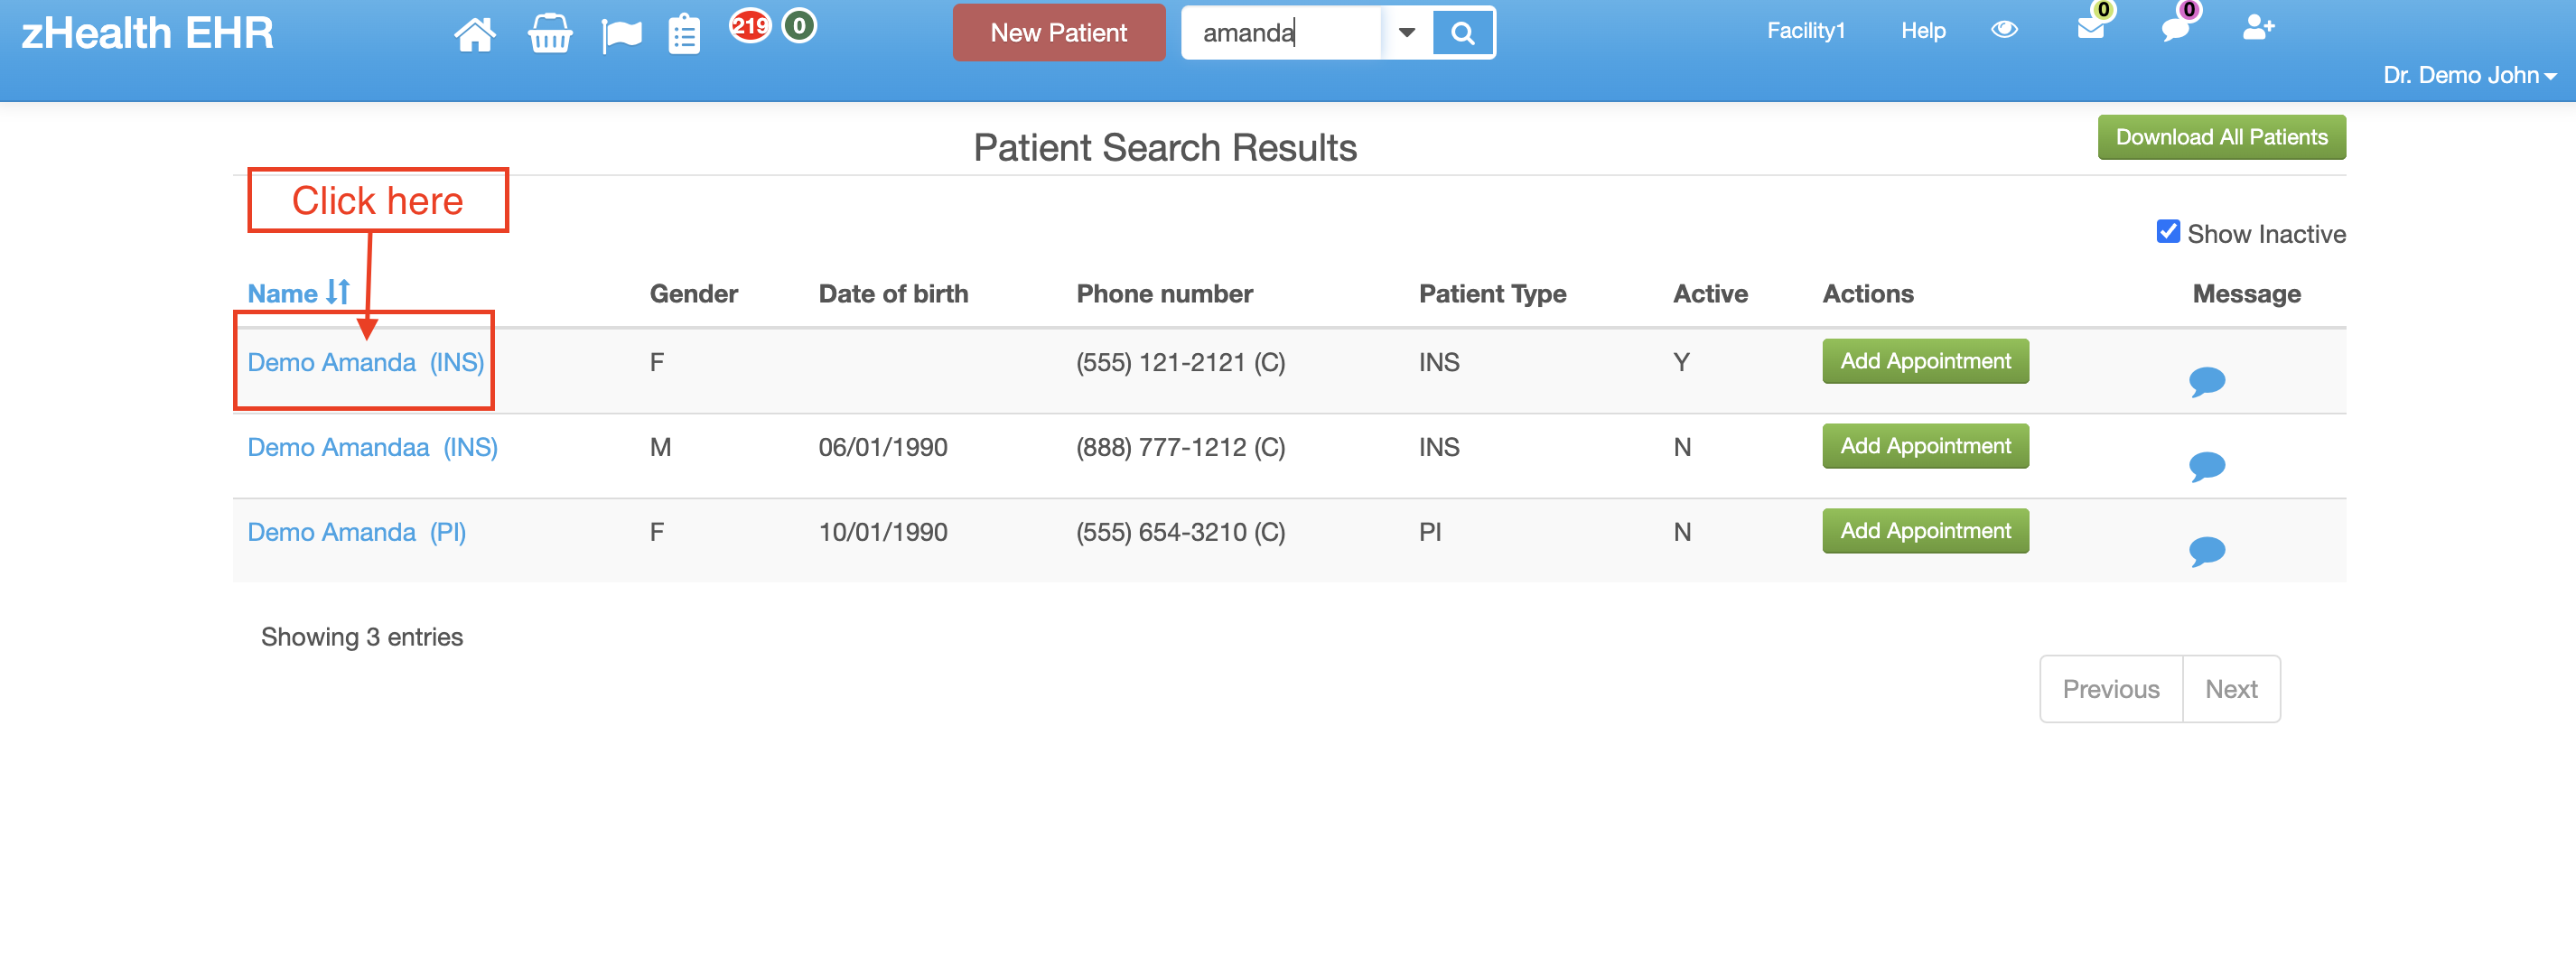The height and width of the screenshot is (977, 2576).
Task: Click the New Patient button
Action: click(x=1058, y=33)
